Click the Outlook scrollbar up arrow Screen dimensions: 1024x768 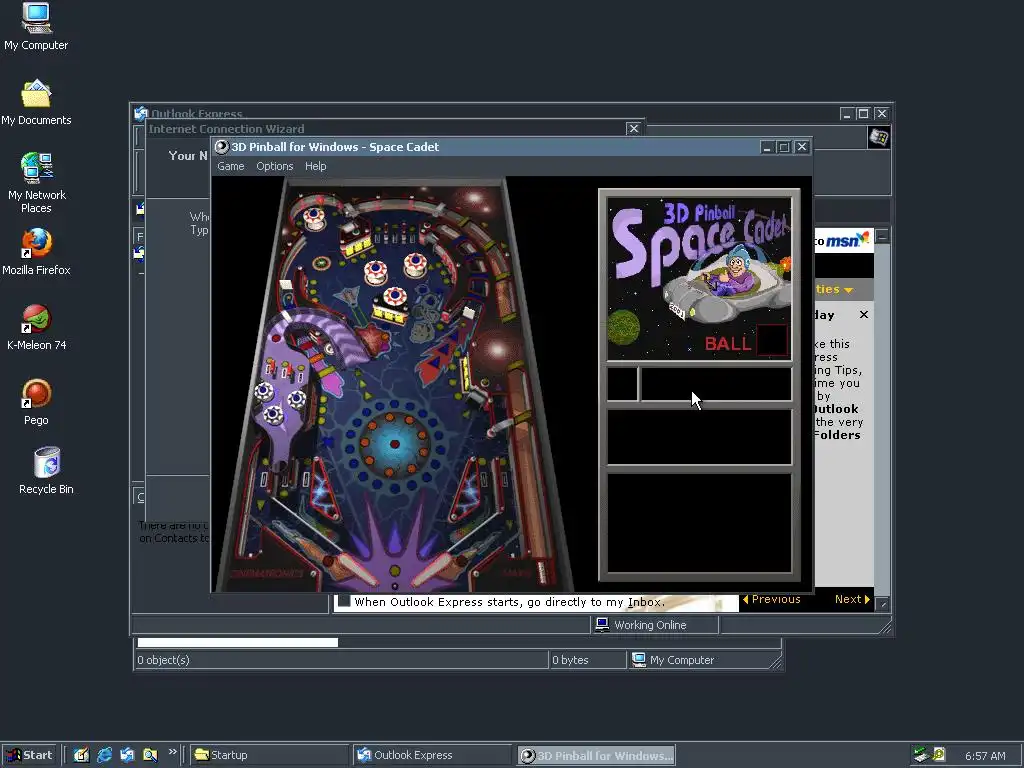click(882, 236)
